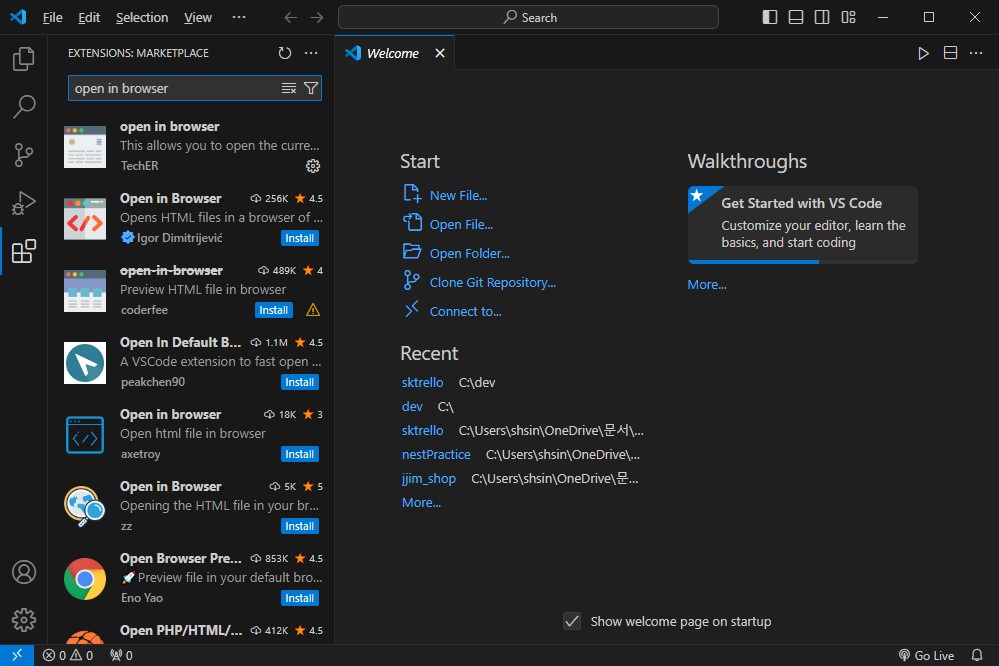Screen dimensions: 999x666
Task: Go back with the left arrow
Action: click(291, 17)
